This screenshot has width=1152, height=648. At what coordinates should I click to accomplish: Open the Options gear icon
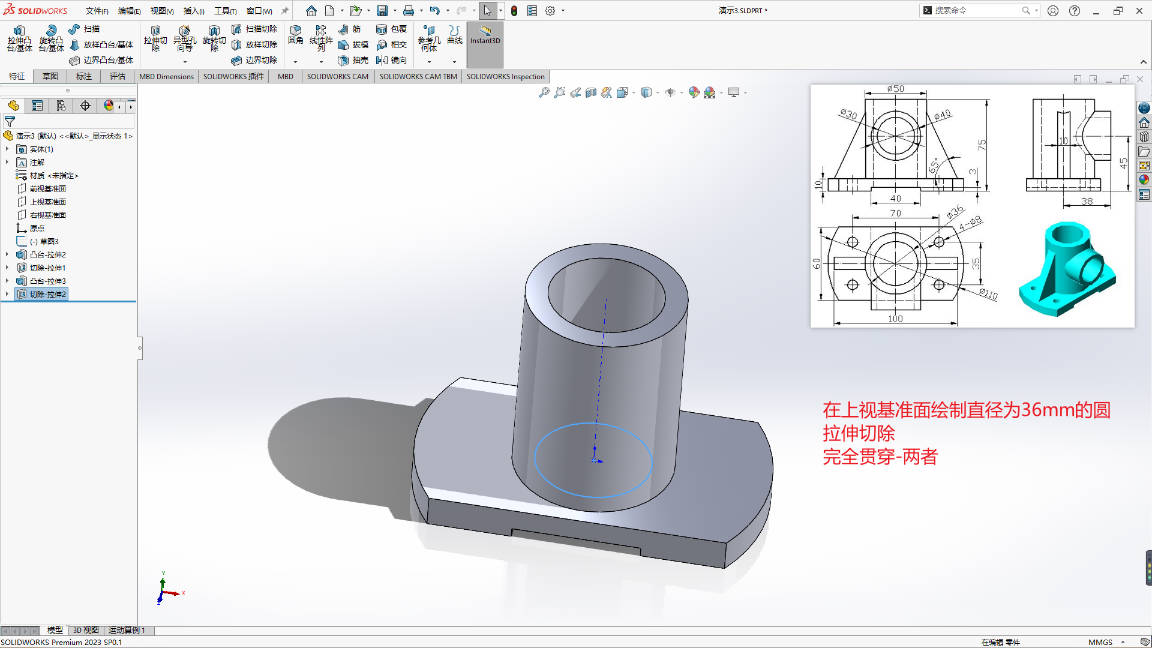coord(550,10)
